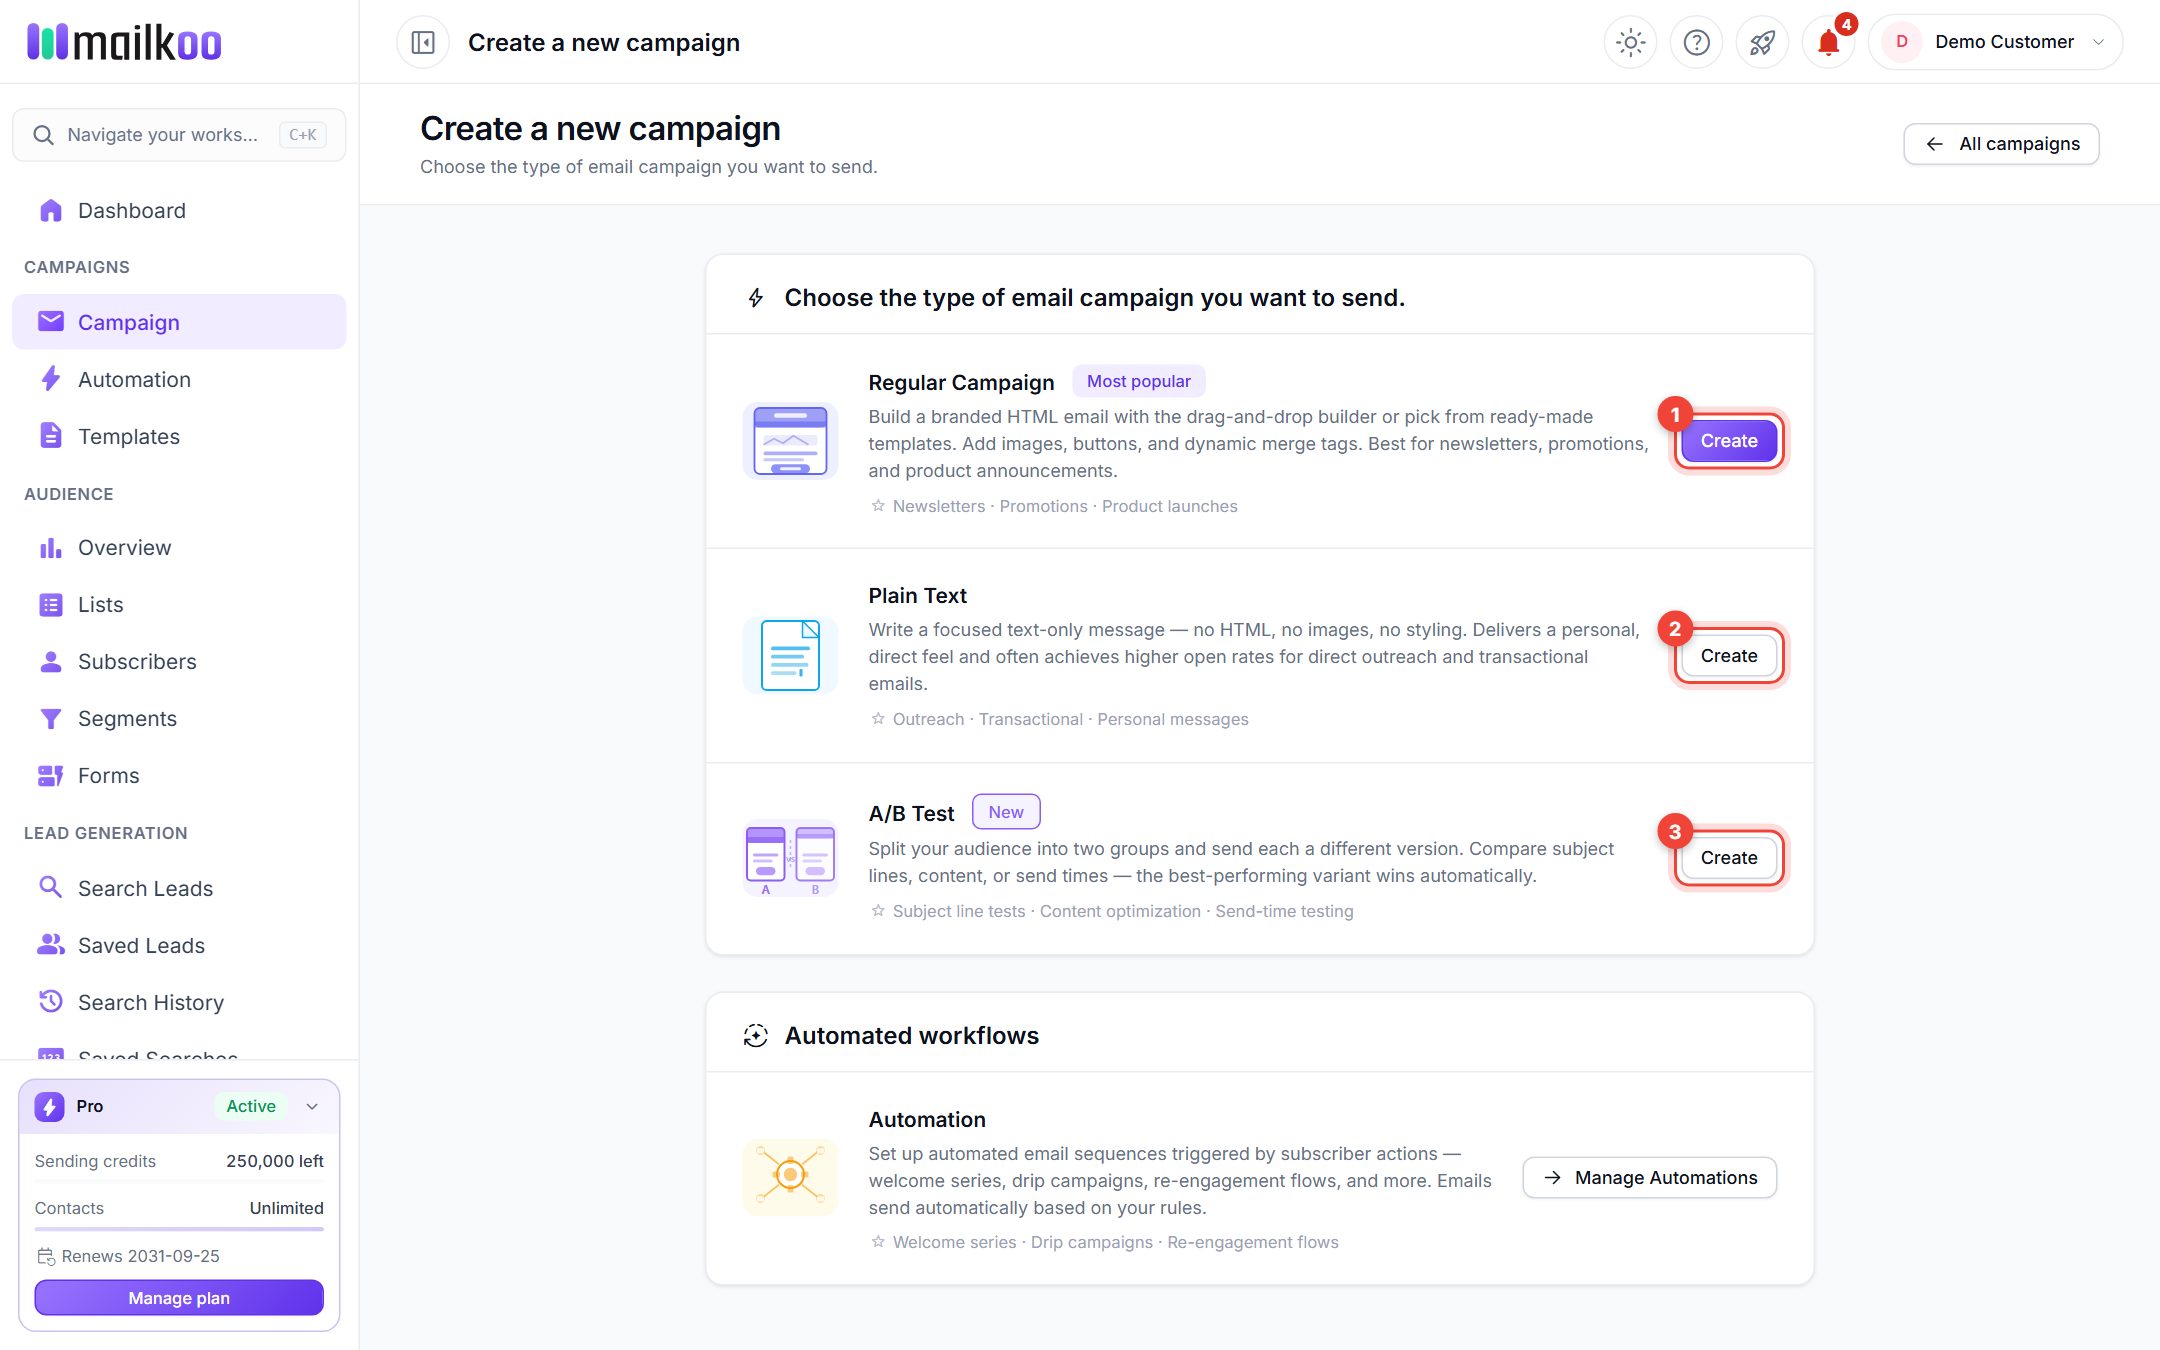The image size is (2160, 1350).
Task: Toggle the light theme sun icon
Action: 1630,42
